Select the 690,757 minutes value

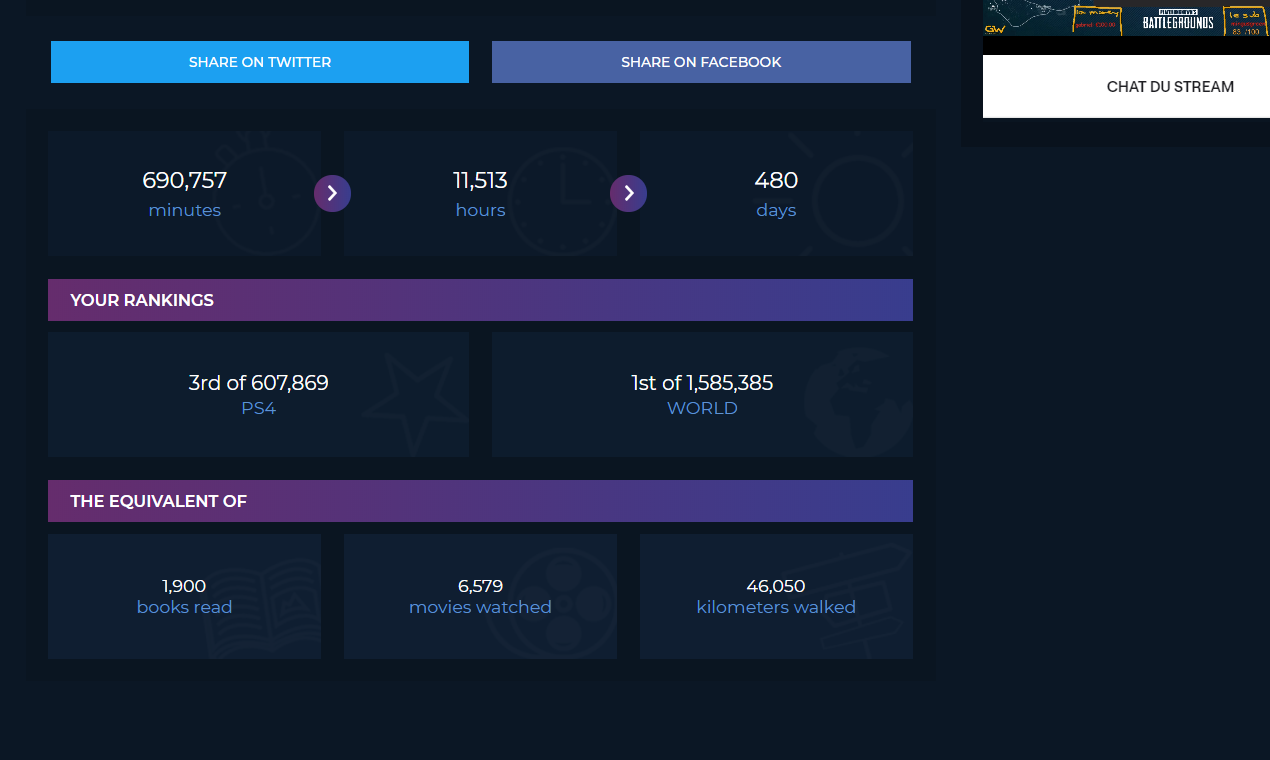[x=185, y=181]
